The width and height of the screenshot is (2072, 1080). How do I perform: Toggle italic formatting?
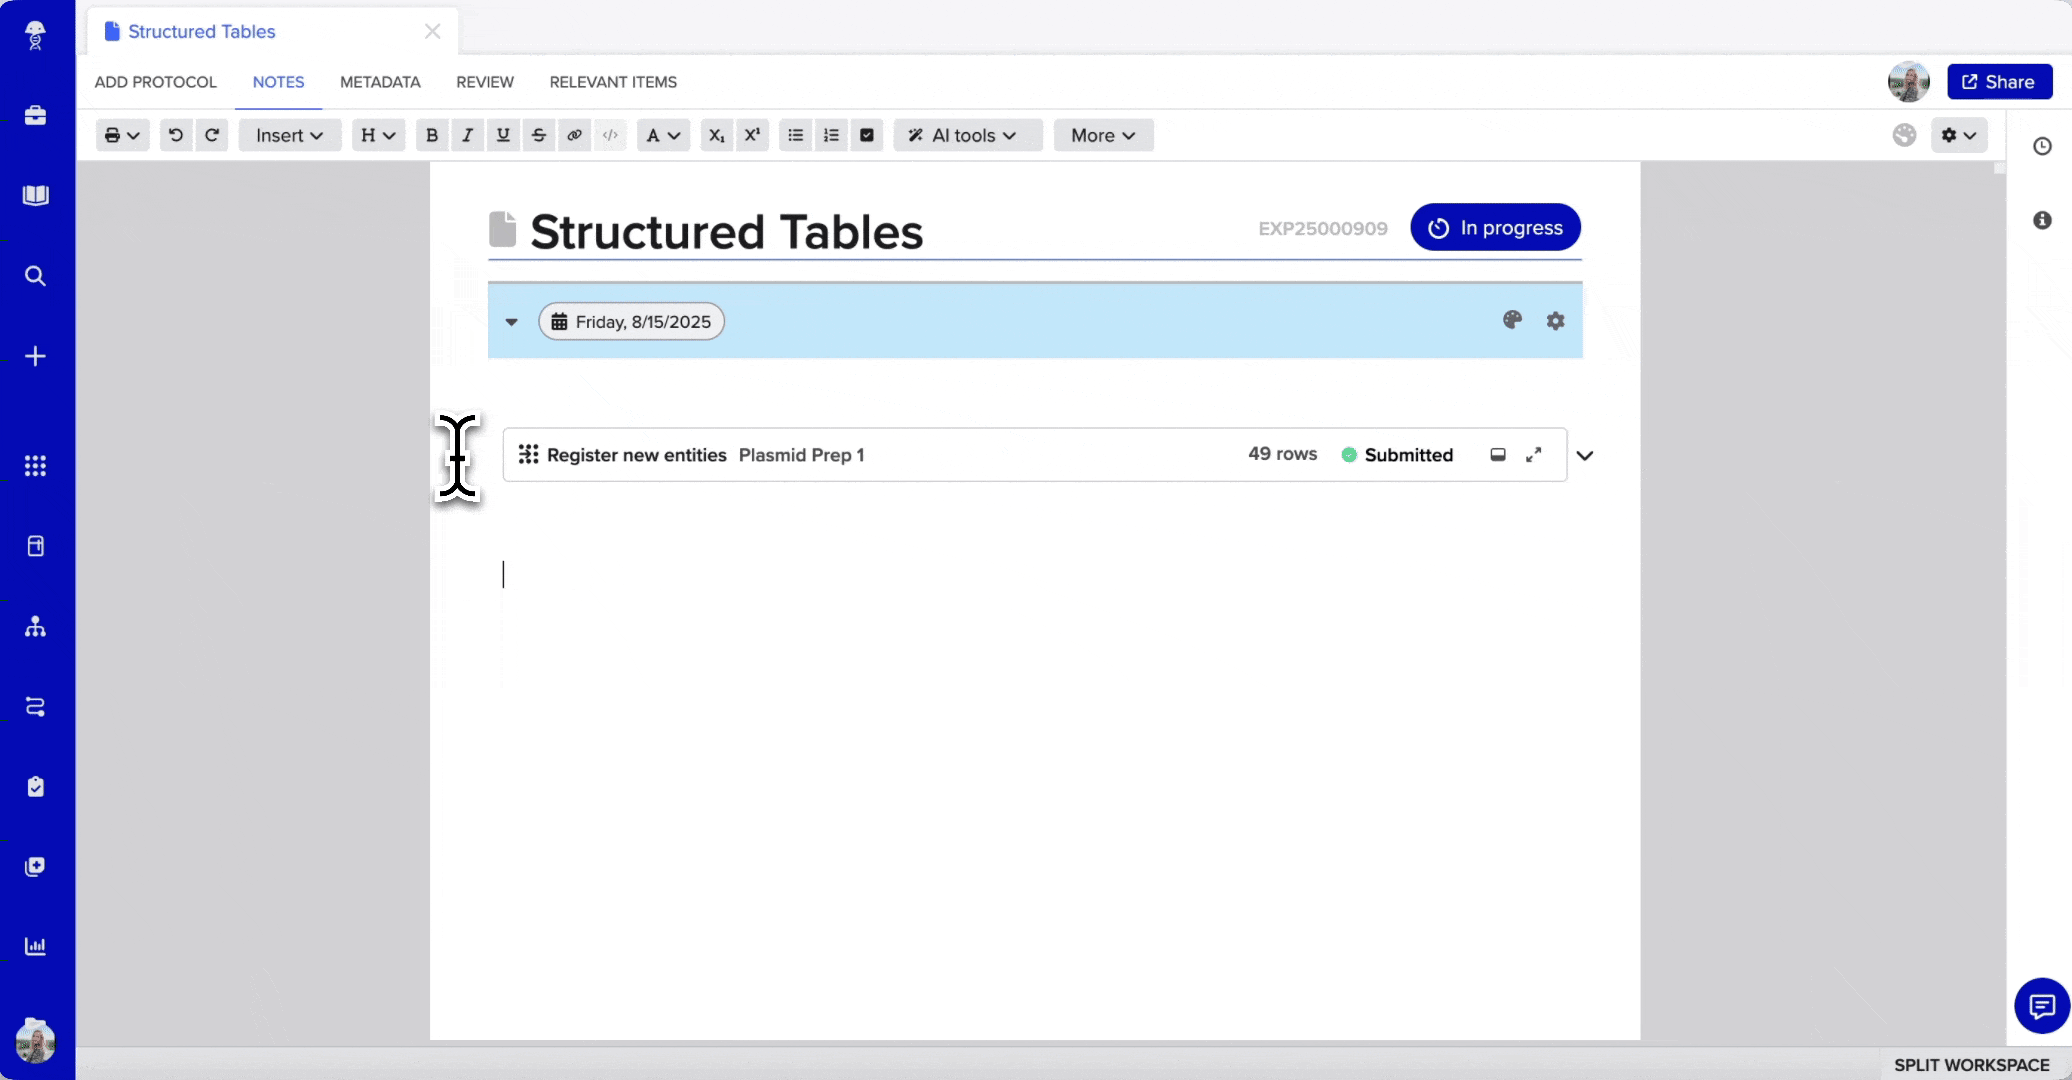[x=467, y=135]
